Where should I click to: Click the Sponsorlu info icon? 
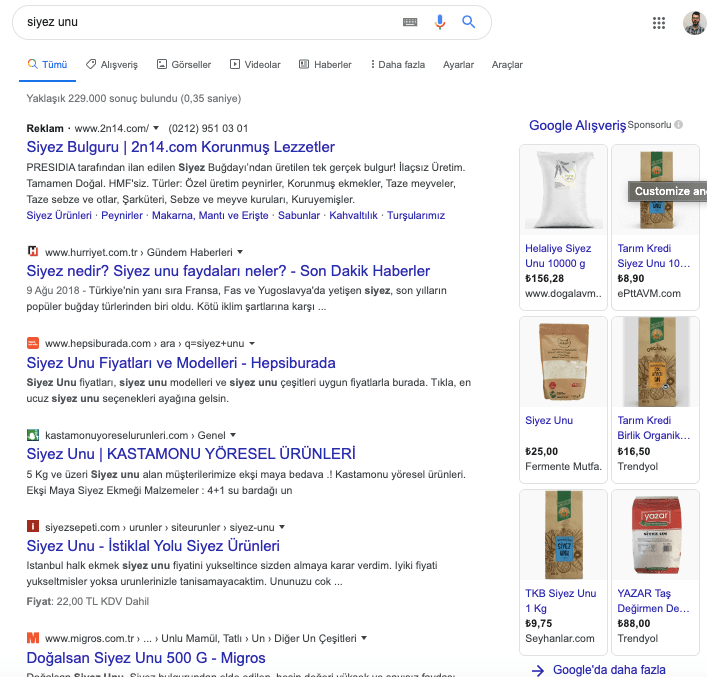(679, 124)
